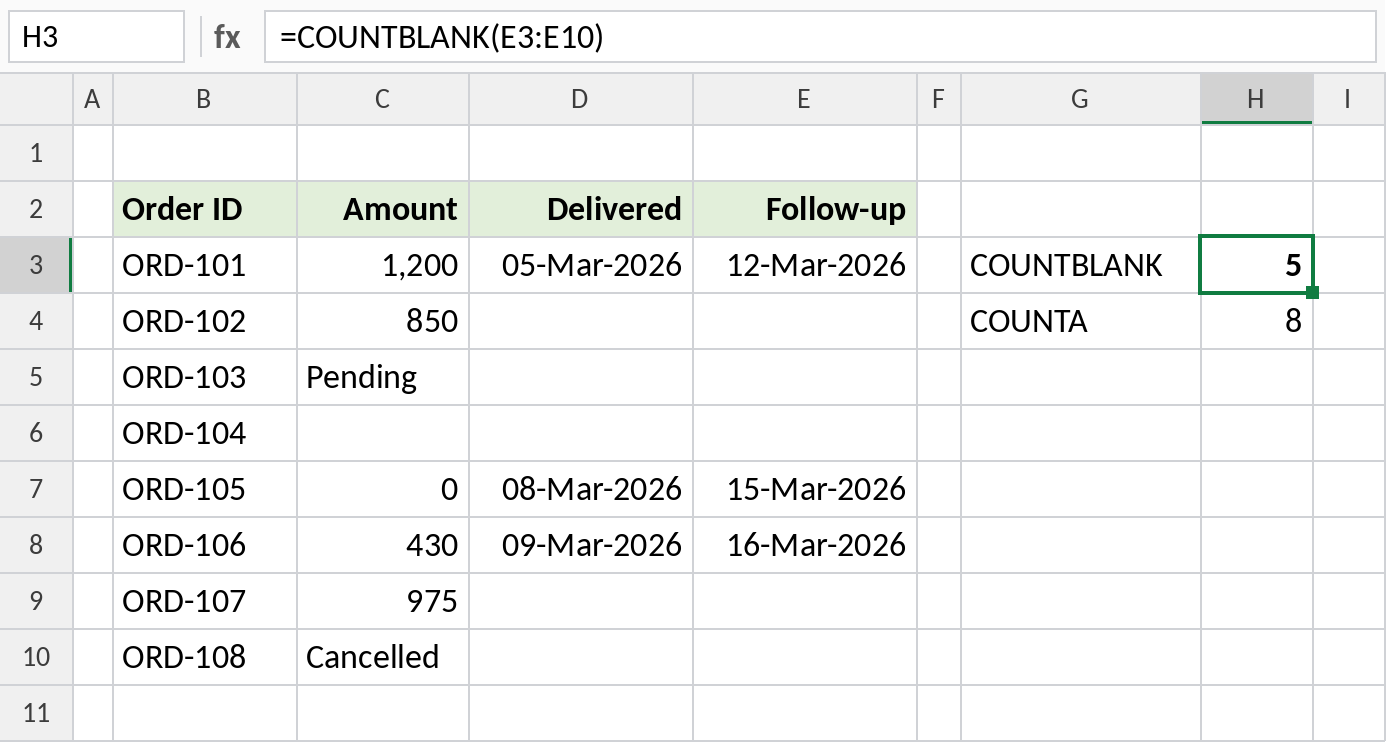Image resolution: width=1386 pixels, height=742 pixels.
Task: Select column H header
Action: [x=1257, y=99]
